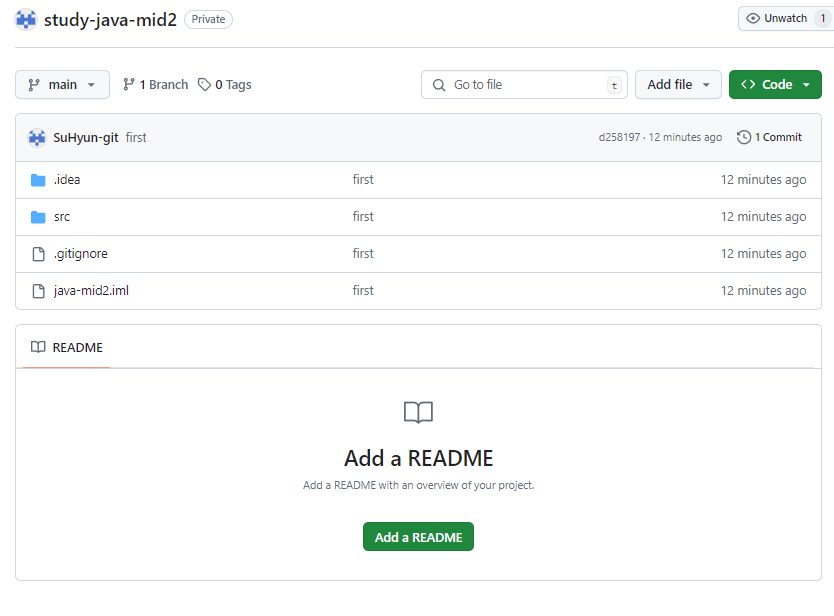Click the eye icon on Unwatch
834x616 pixels.
point(753,19)
